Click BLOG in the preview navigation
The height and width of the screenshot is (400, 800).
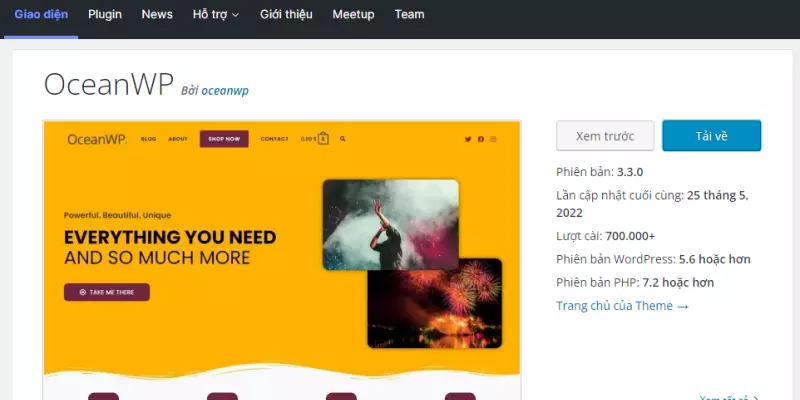tap(148, 139)
